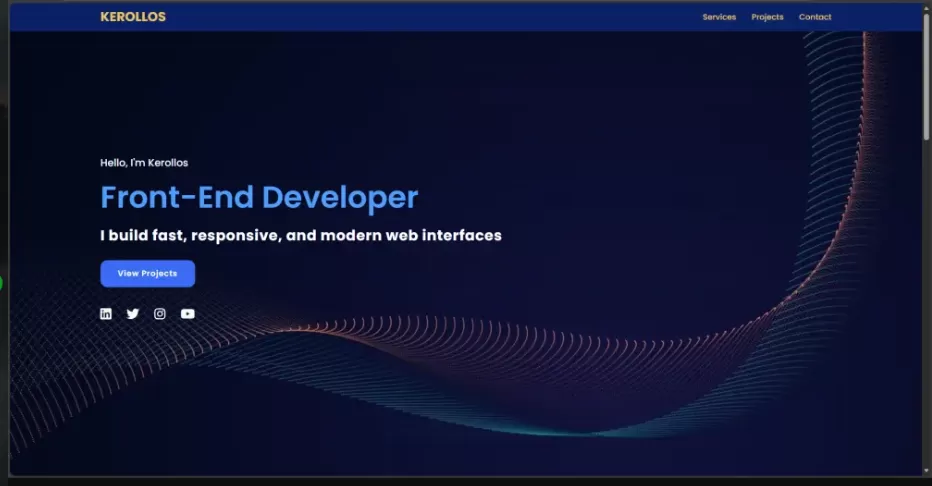
Task: Click the View Projects button
Action: [147, 273]
